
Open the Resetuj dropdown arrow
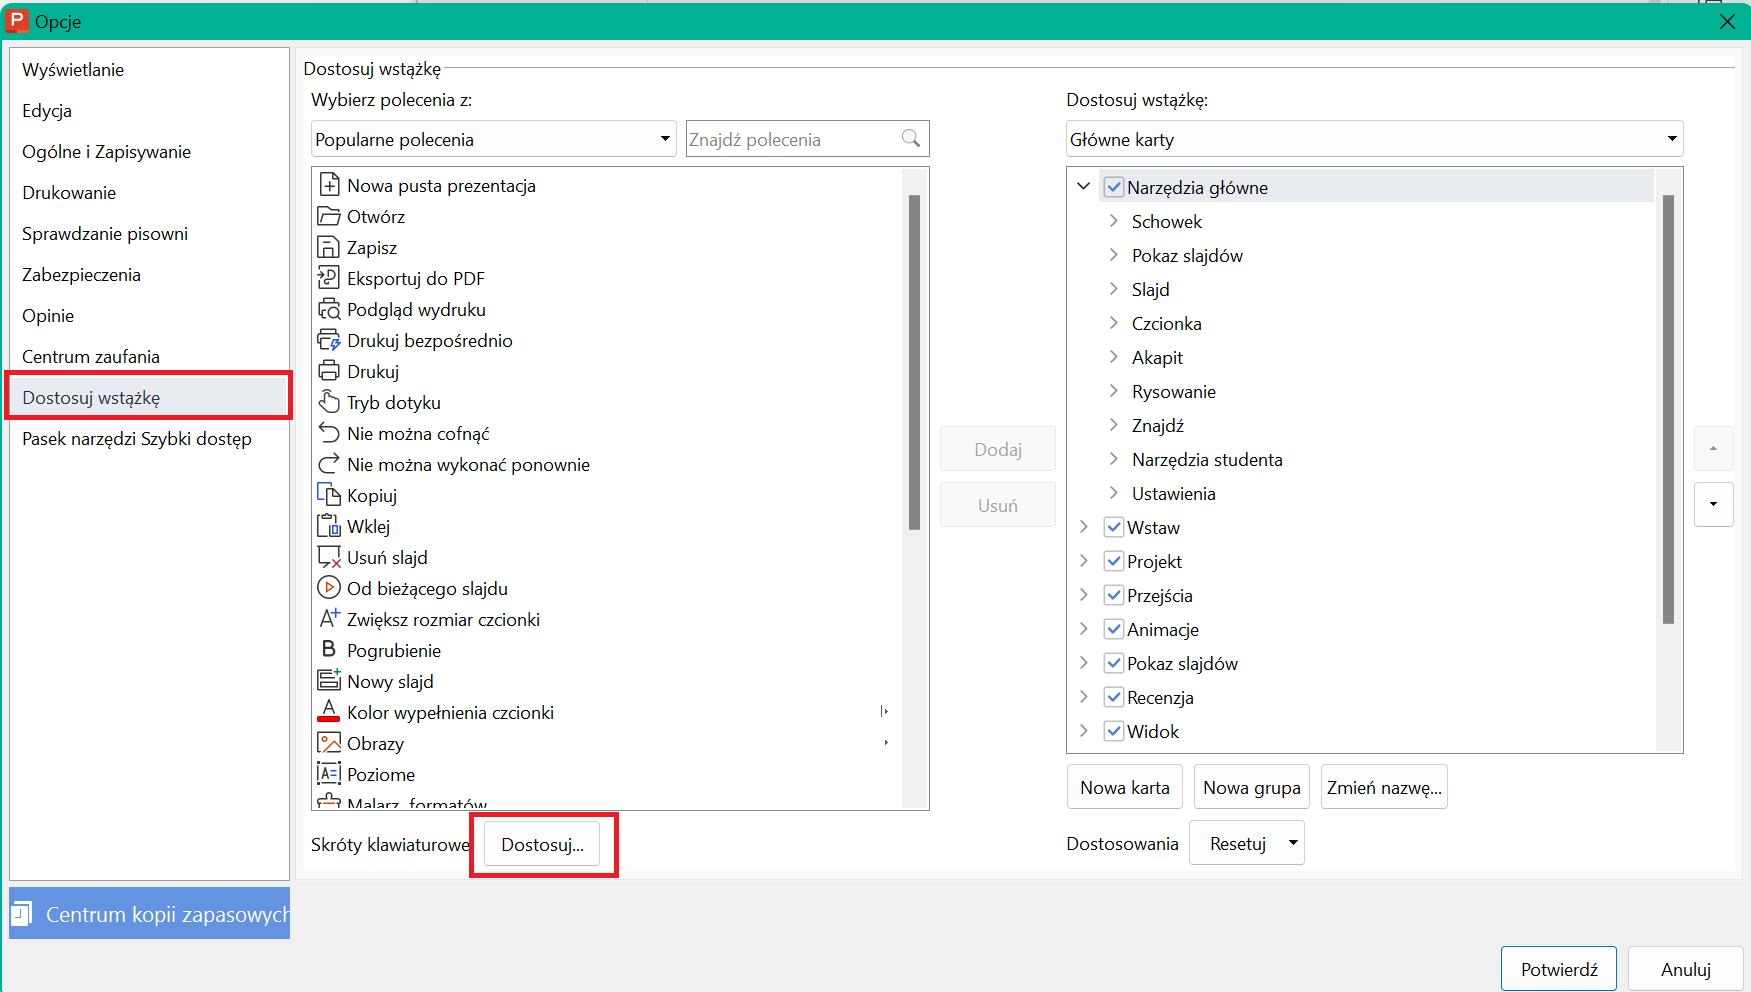point(1293,843)
